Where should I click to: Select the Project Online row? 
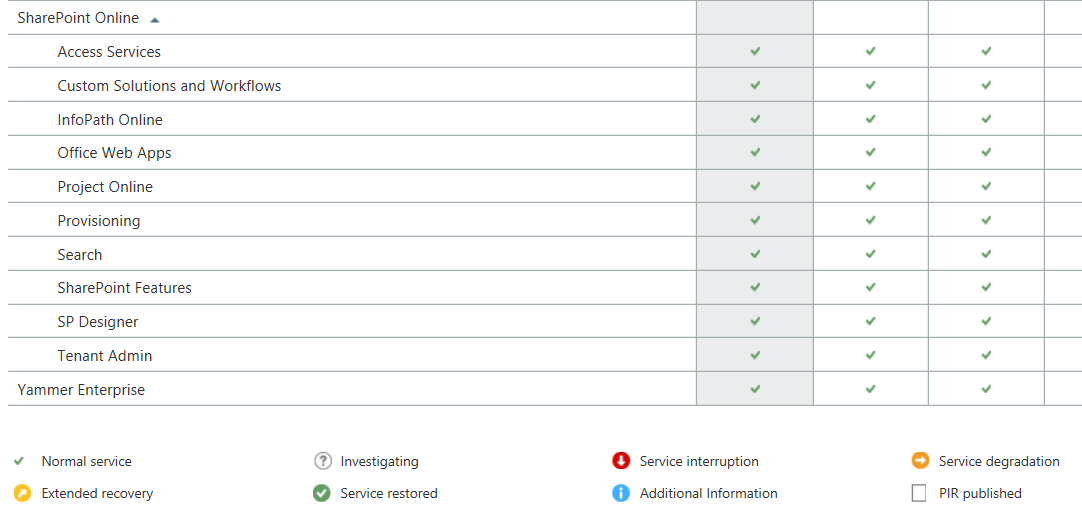105,187
